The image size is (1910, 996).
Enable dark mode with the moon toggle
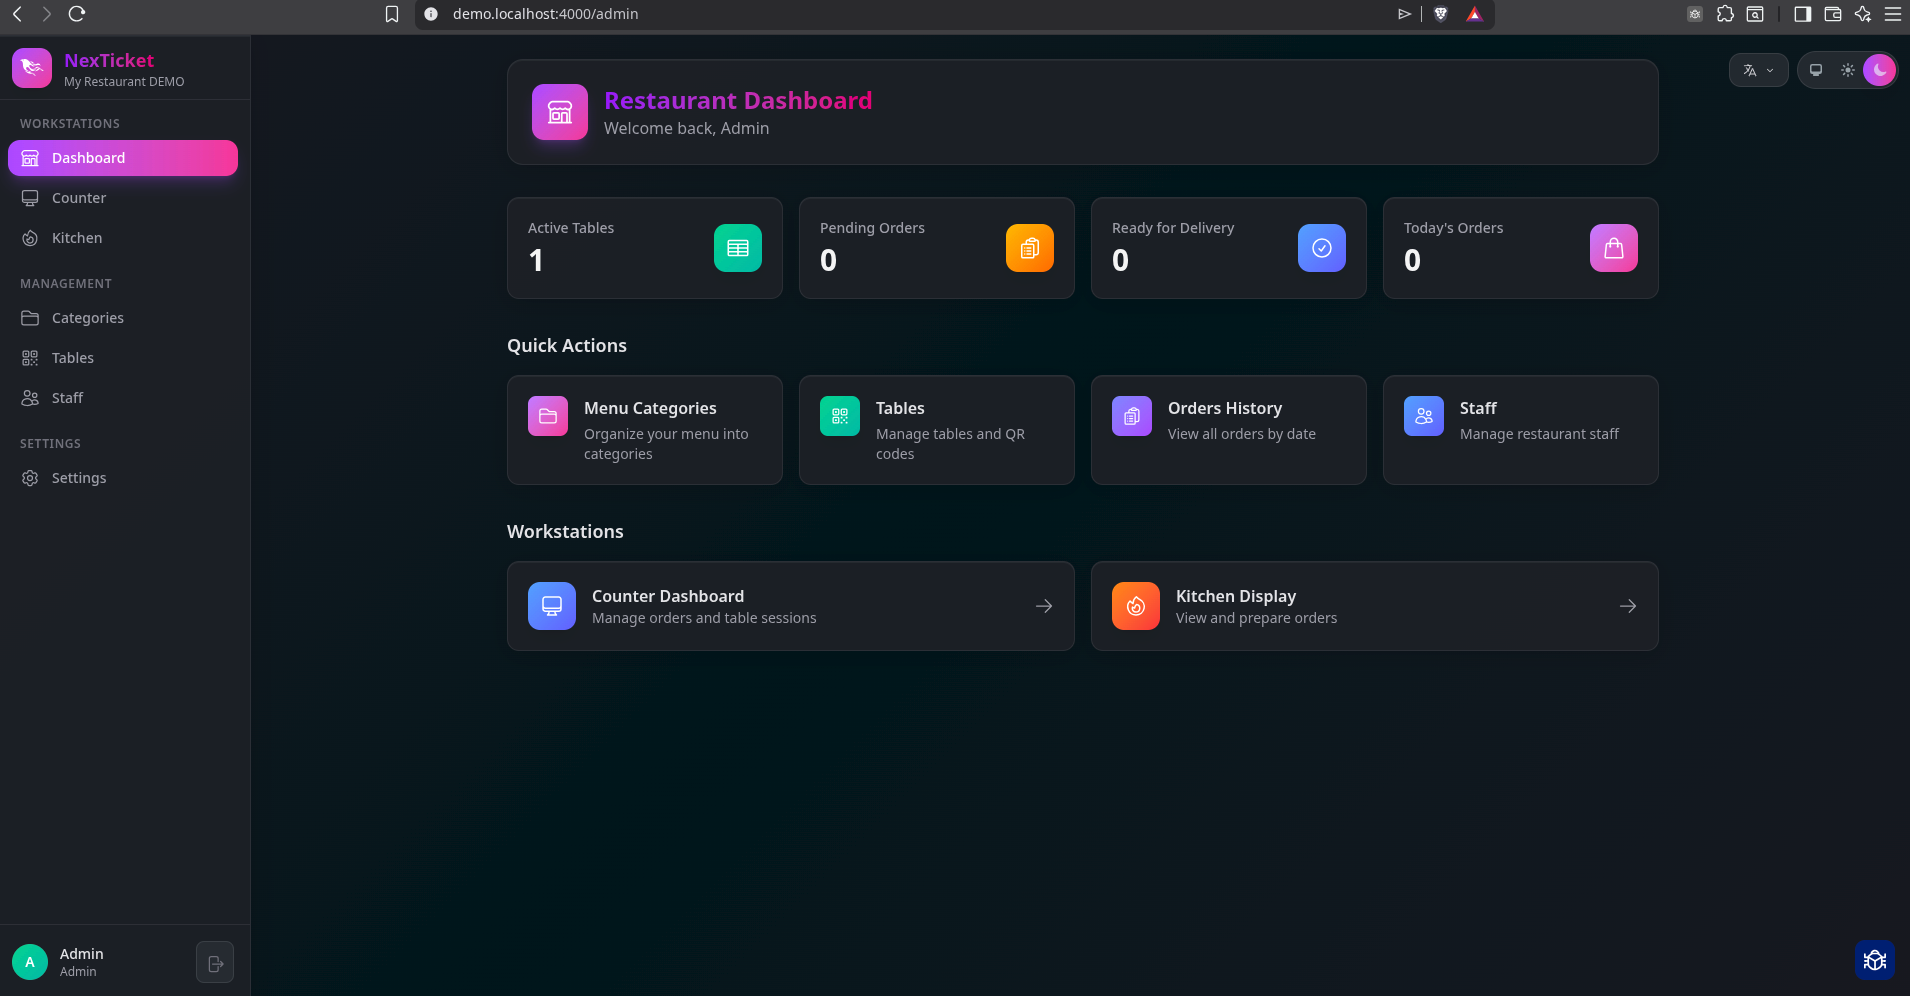click(x=1879, y=69)
